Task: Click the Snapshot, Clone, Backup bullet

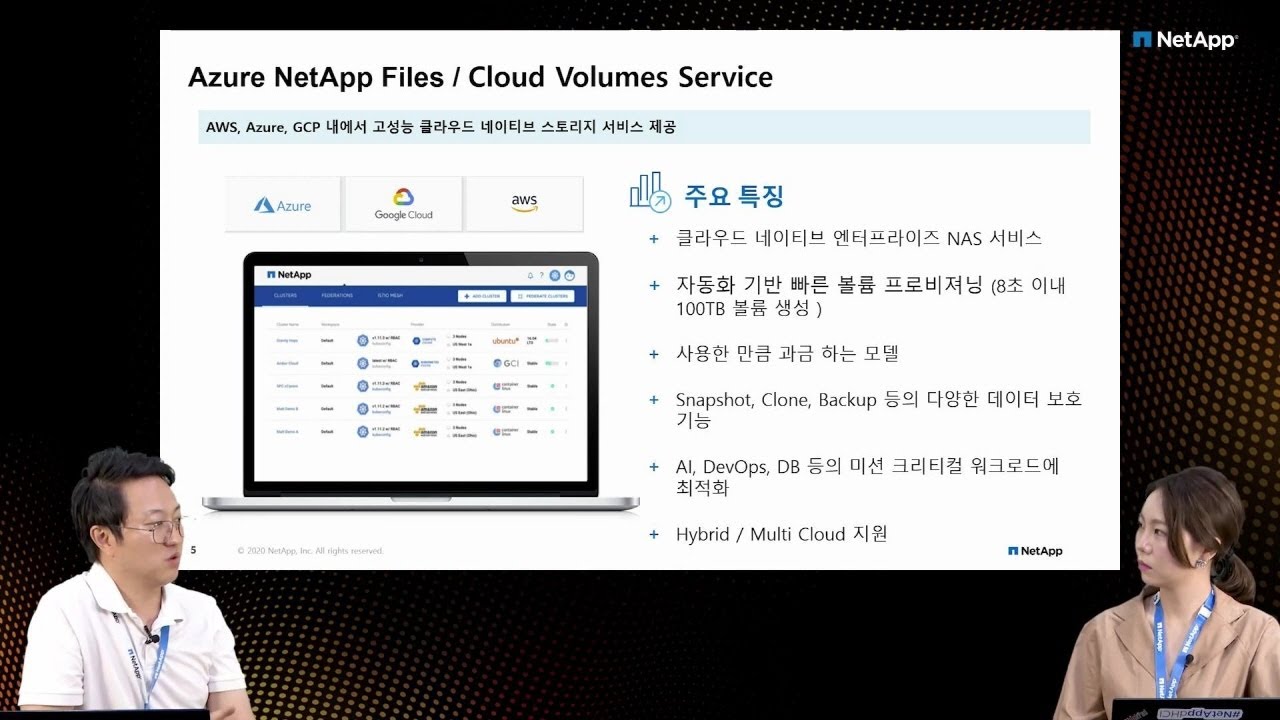Action: coord(879,410)
